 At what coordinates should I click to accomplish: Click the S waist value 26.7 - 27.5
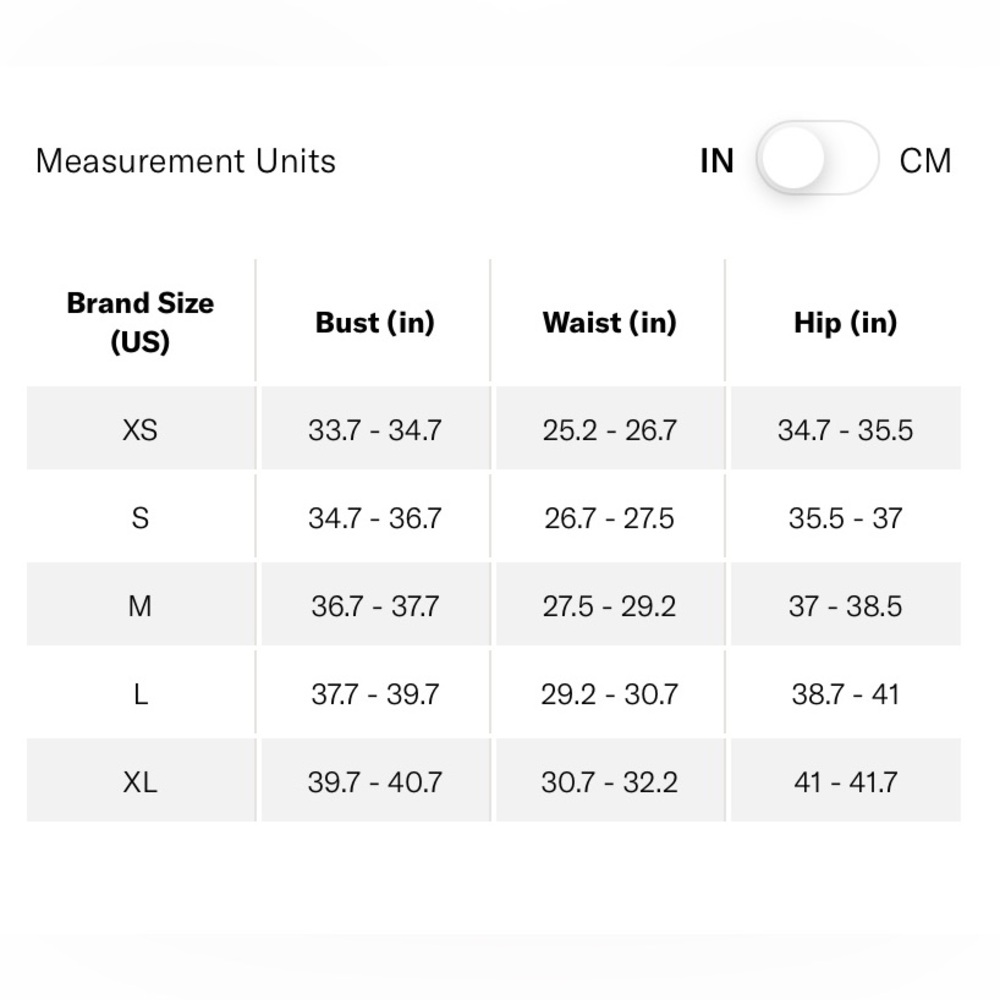[x=609, y=518]
